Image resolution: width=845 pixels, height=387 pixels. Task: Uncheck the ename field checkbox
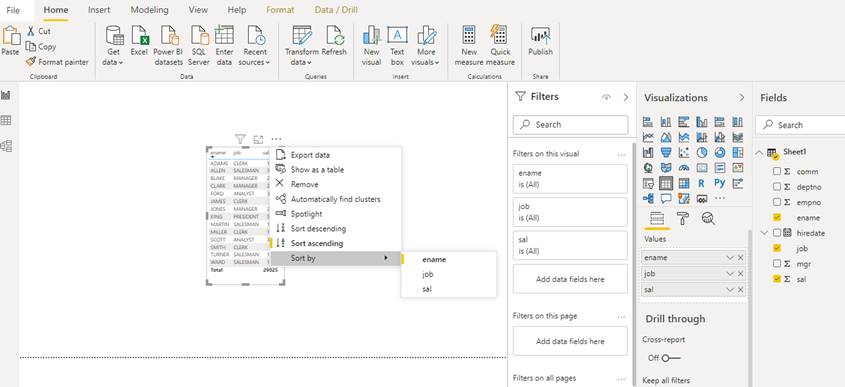[777, 218]
